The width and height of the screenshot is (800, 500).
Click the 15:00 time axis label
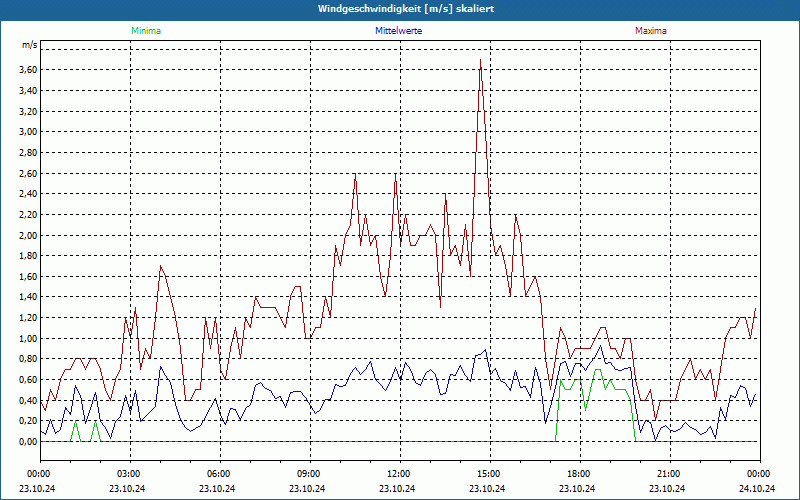click(490, 474)
